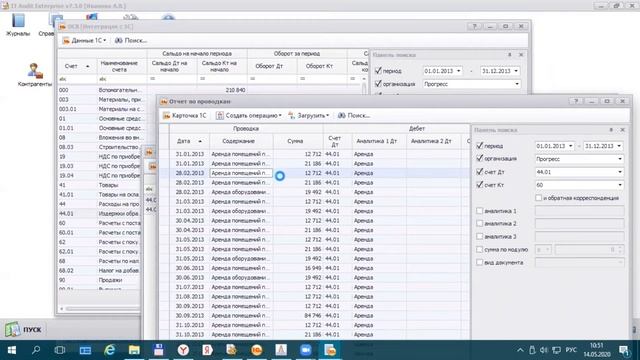Open Task View on the taskbar
Viewport: 640px width, 360px height.
click(x=60, y=350)
